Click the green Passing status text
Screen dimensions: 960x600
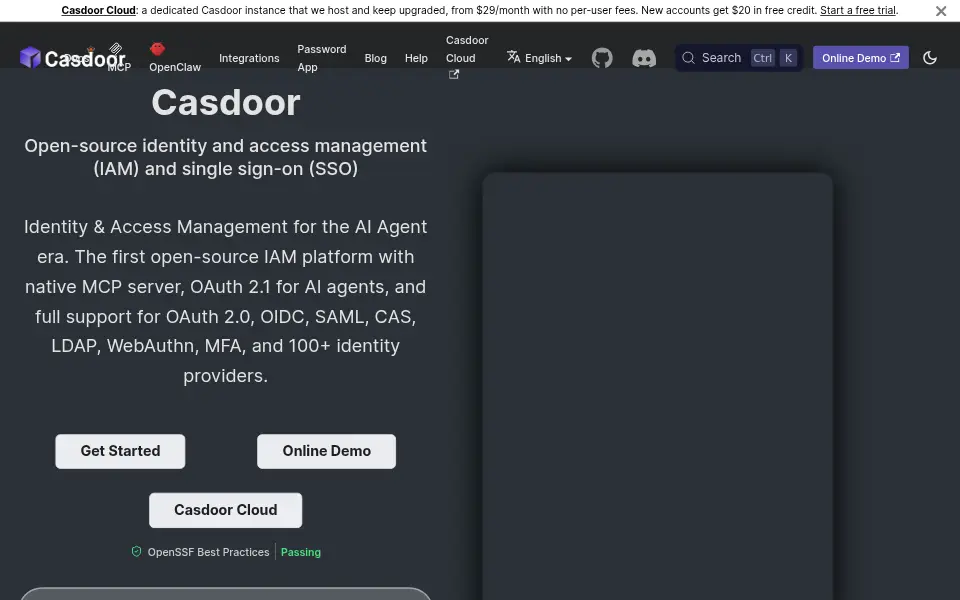coord(301,552)
